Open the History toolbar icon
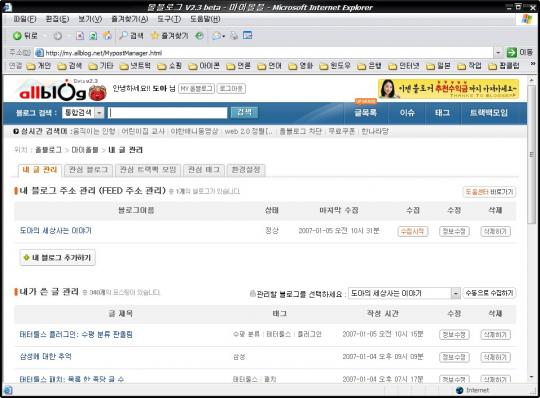540x398 pixels. point(199,35)
